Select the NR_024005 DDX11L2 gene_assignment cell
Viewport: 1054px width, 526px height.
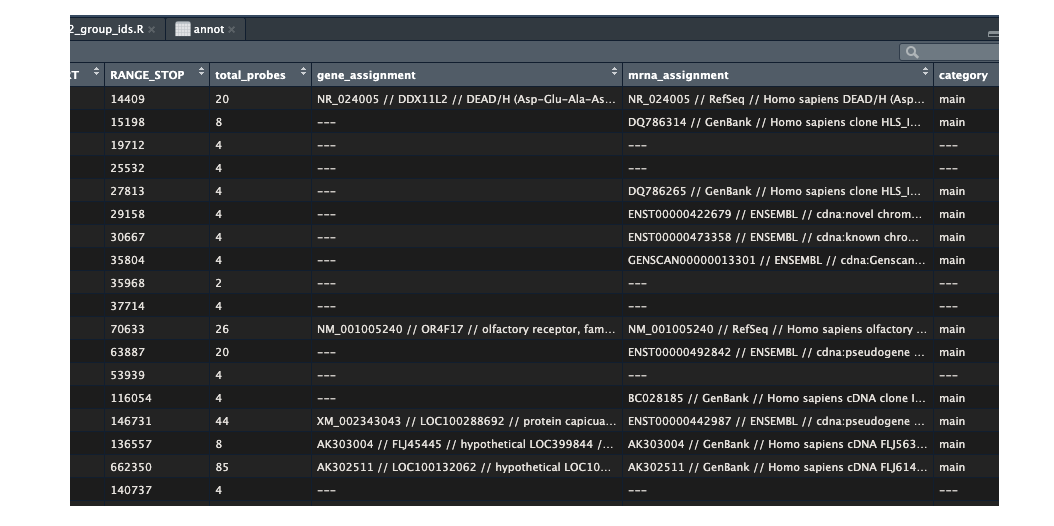[466, 99]
